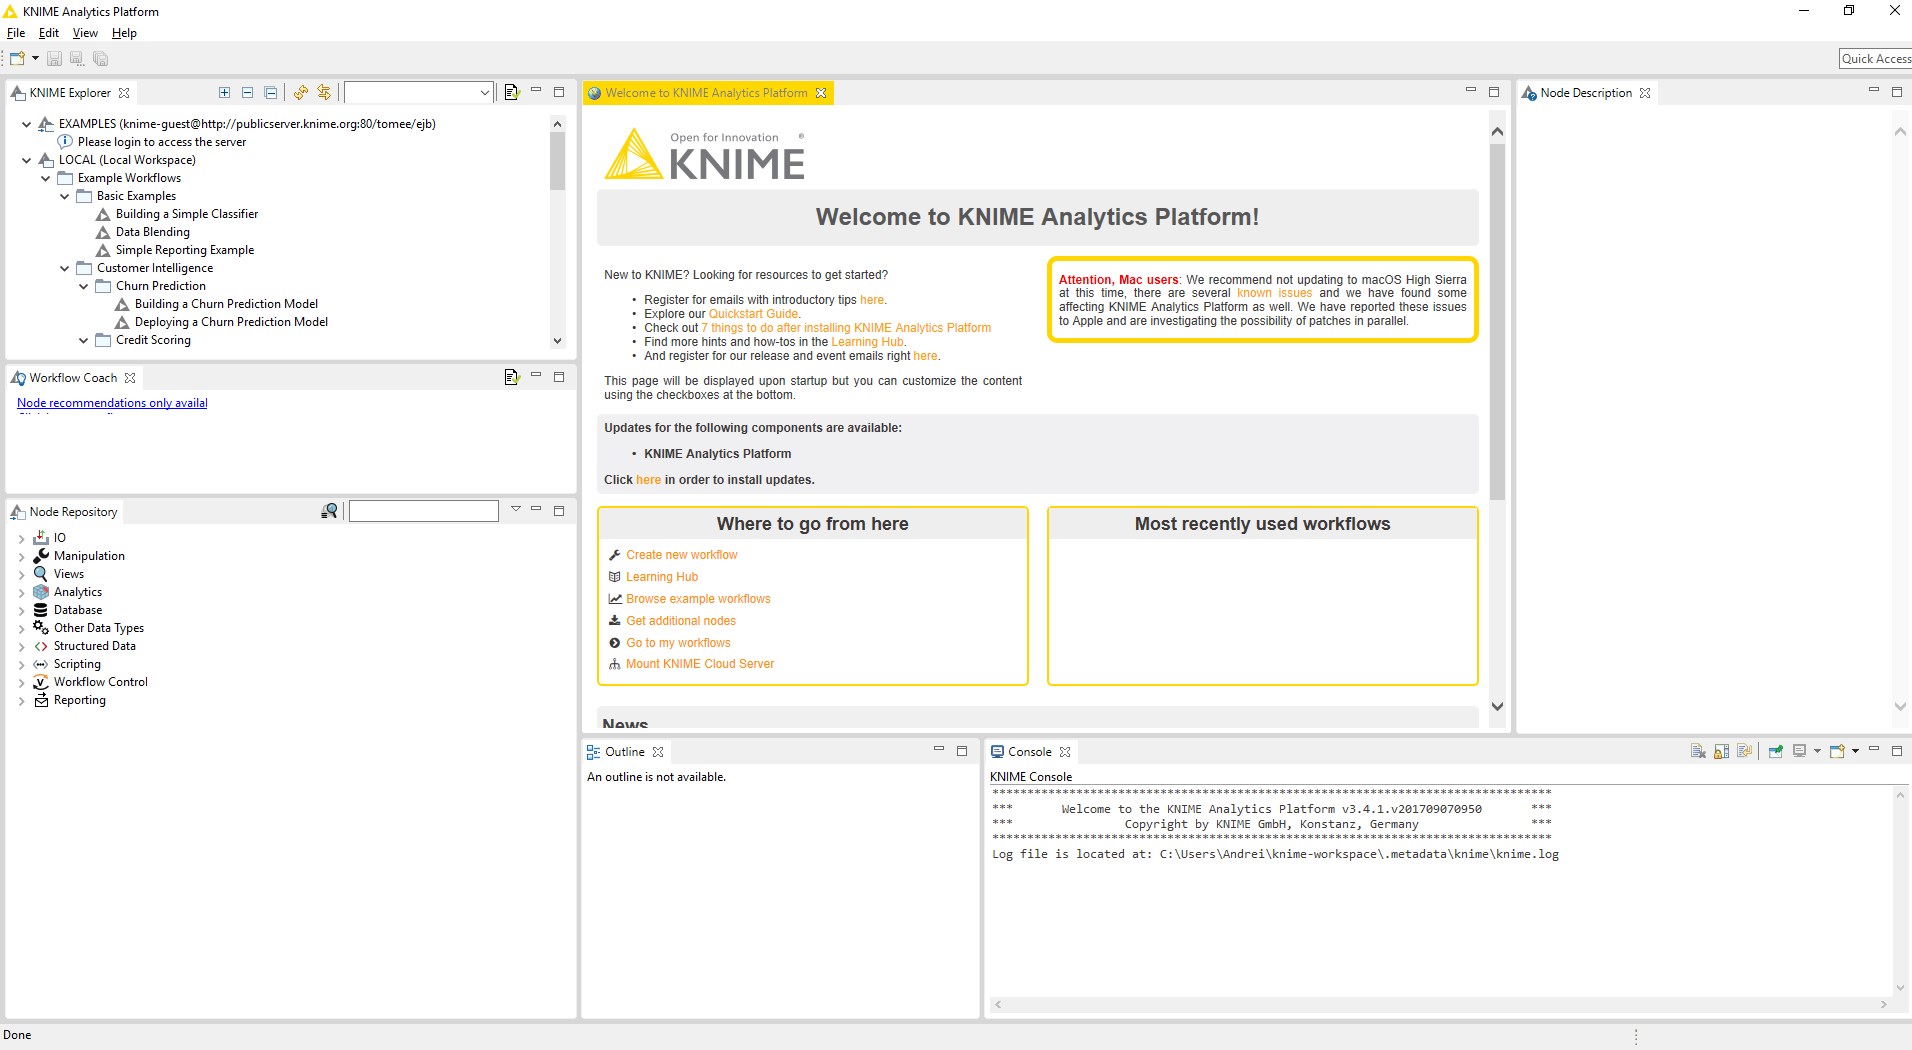Viewport: 1912px width, 1050px height.
Task: Select the Views category in Node Repository
Action: (69, 574)
